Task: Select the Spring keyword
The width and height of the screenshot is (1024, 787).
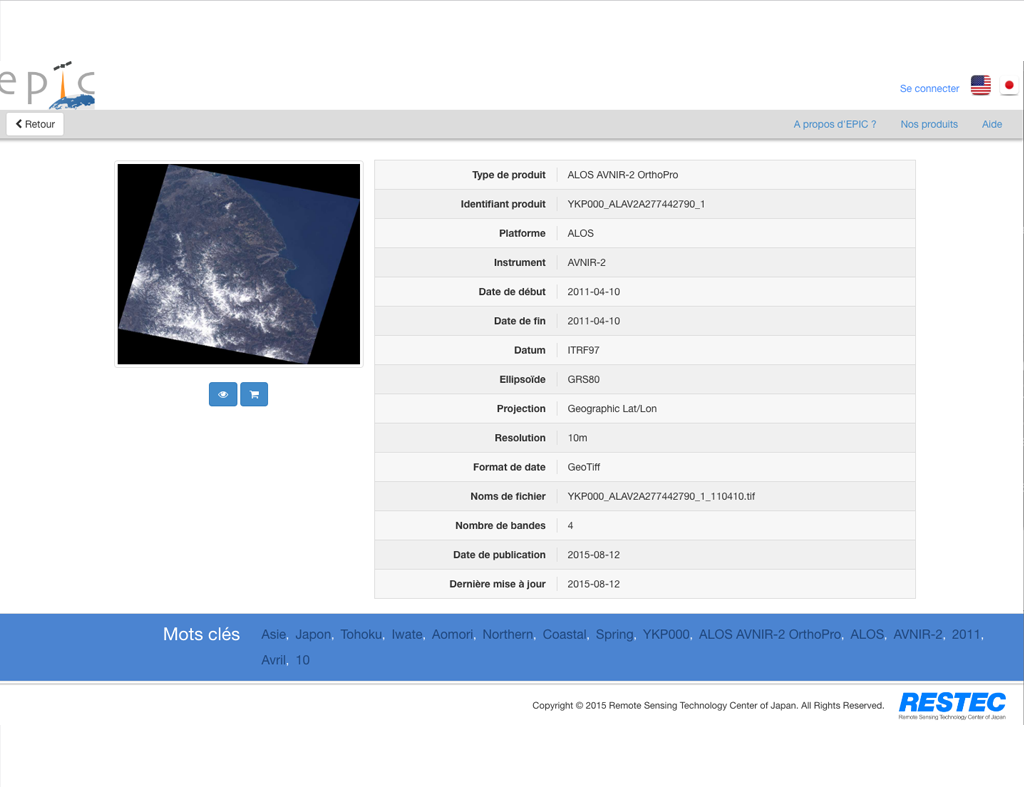Action: point(615,634)
